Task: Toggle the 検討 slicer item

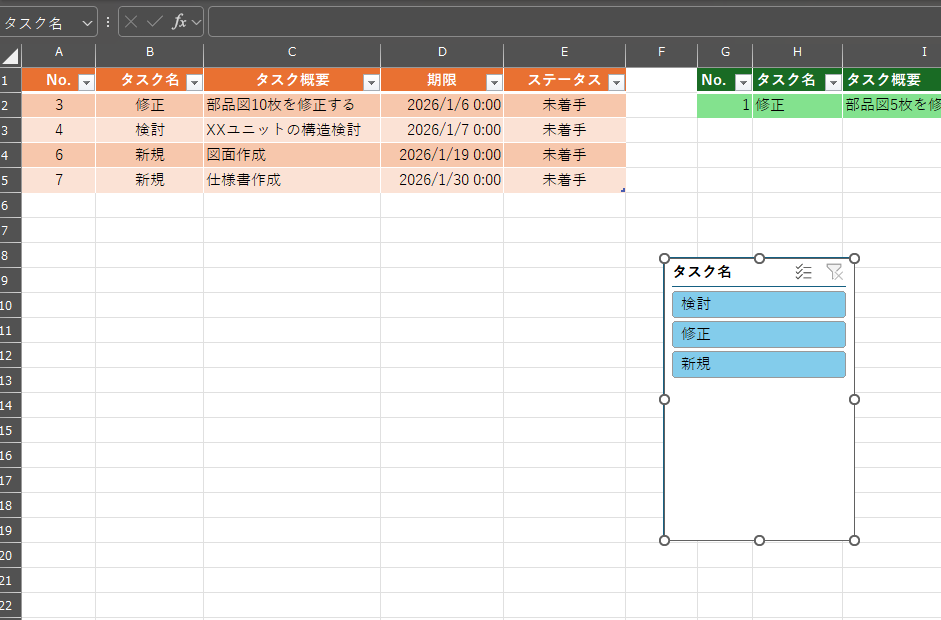Action: pyautogui.click(x=758, y=304)
